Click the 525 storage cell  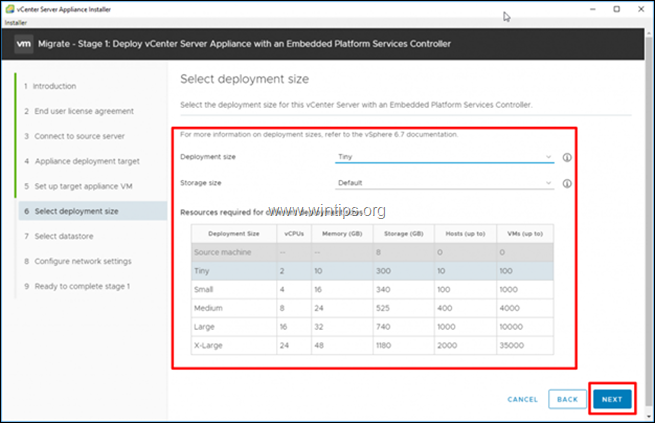click(x=404, y=308)
